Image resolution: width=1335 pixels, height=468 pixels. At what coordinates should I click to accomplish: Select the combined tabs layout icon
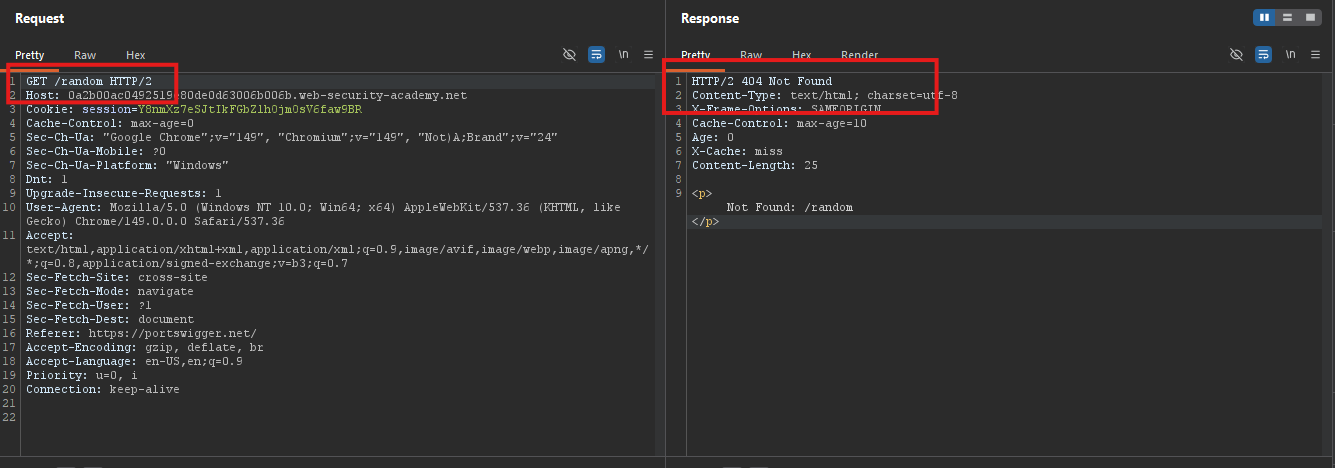pyautogui.click(x=1310, y=17)
